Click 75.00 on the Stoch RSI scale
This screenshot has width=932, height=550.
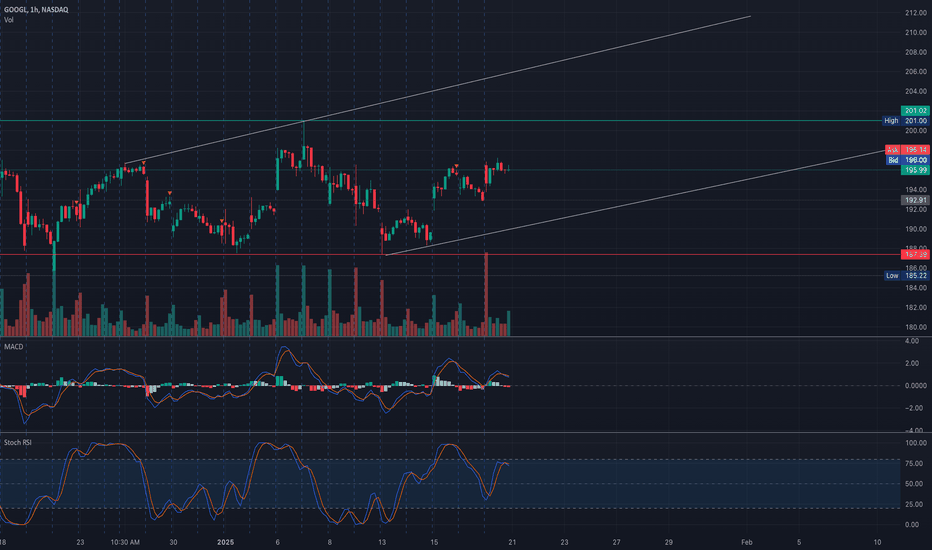coord(915,464)
